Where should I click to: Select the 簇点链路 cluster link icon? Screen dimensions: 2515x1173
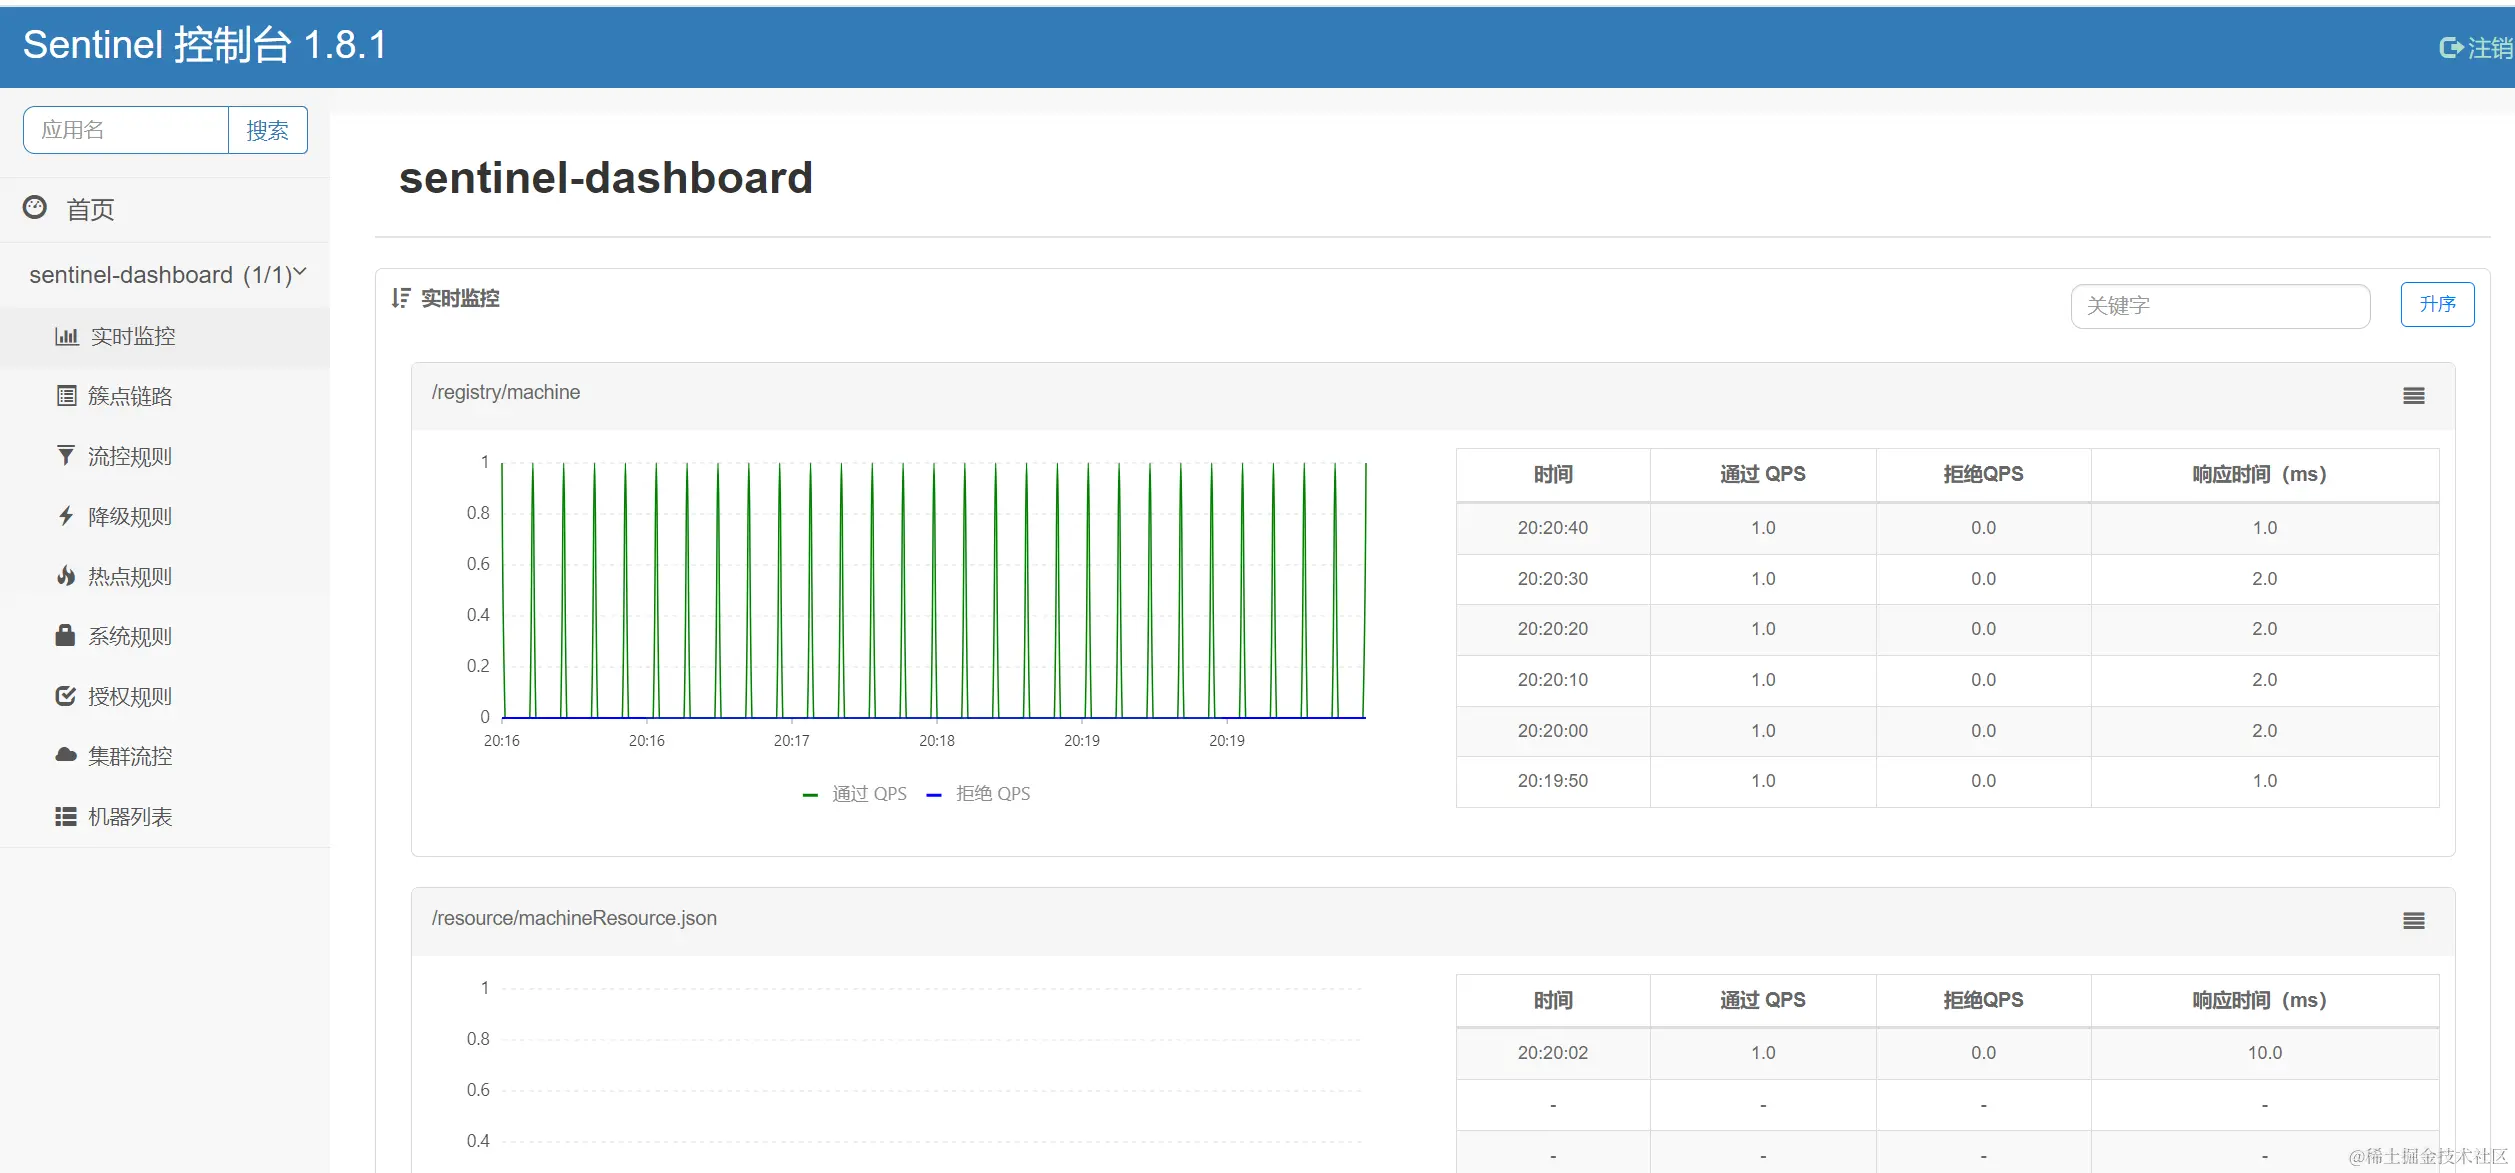click(x=64, y=396)
